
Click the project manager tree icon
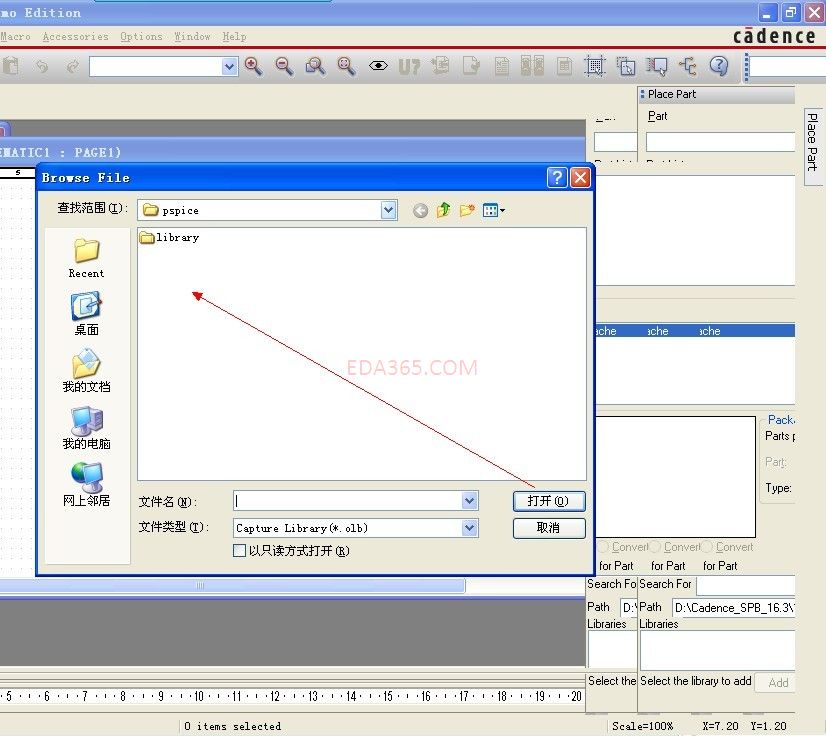(688, 66)
